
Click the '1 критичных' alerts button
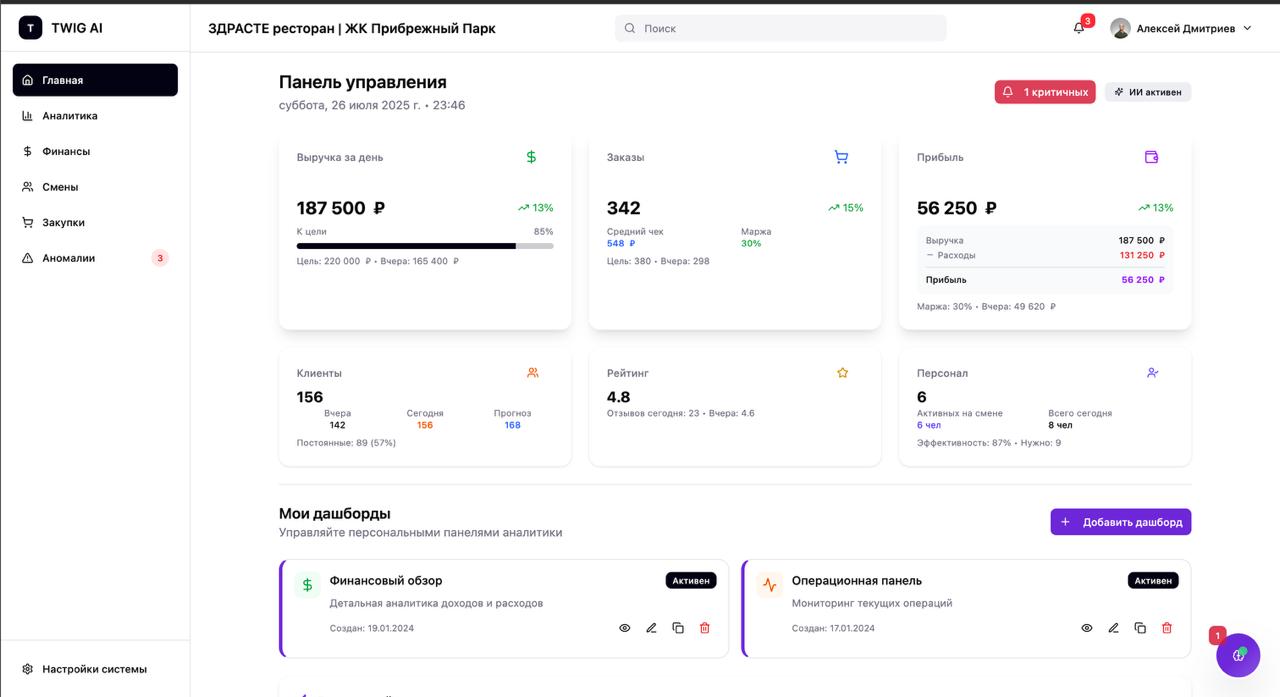[1044, 91]
